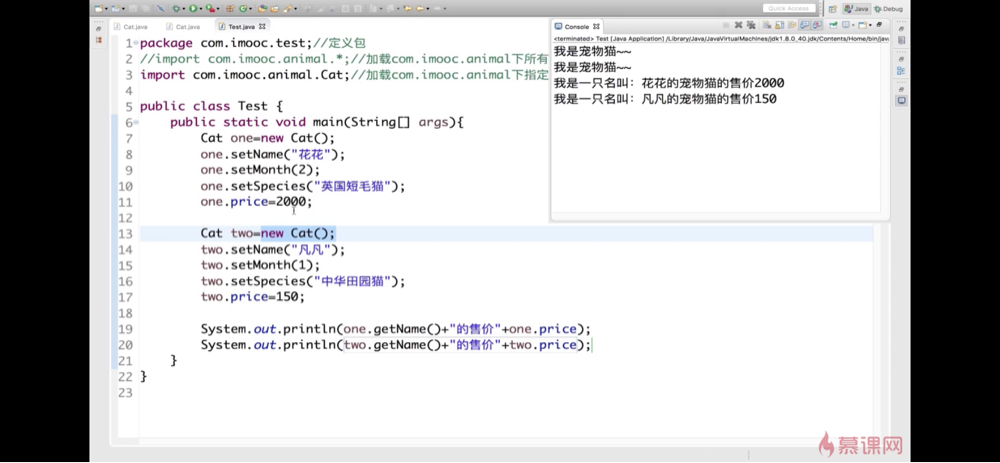The width and height of the screenshot is (1000, 463).
Task: Focus the Quick Access search field
Action: pos(788,8)
